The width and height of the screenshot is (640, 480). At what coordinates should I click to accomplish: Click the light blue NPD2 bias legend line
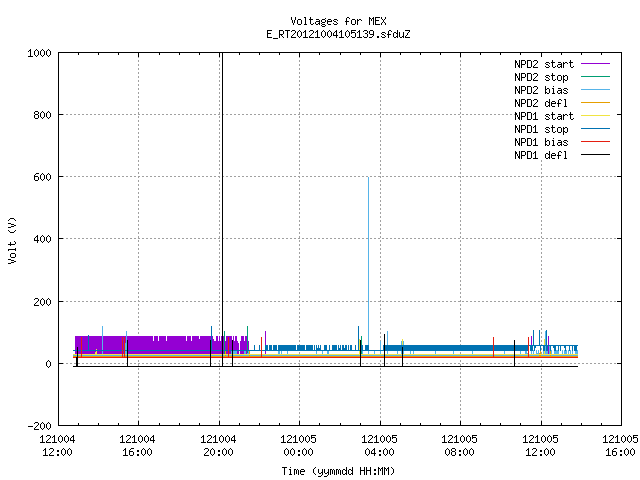(x=595, y=90)
